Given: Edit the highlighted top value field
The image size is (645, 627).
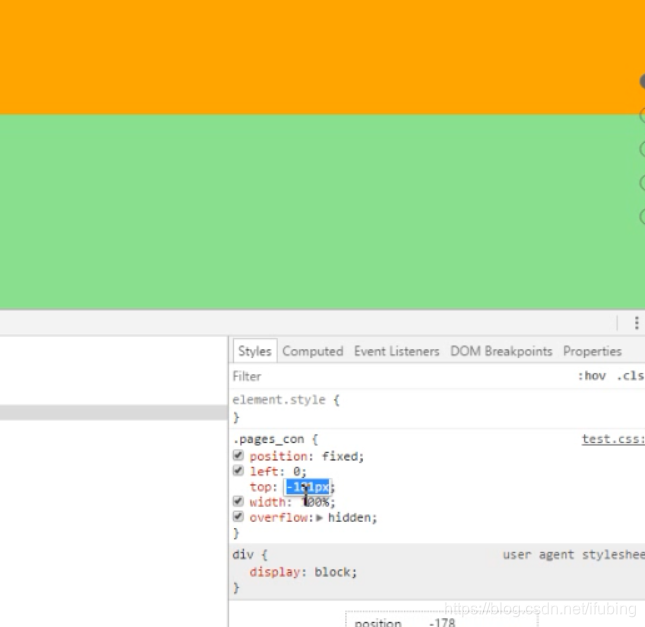Looking at the screenshot, I should [308, 487].
